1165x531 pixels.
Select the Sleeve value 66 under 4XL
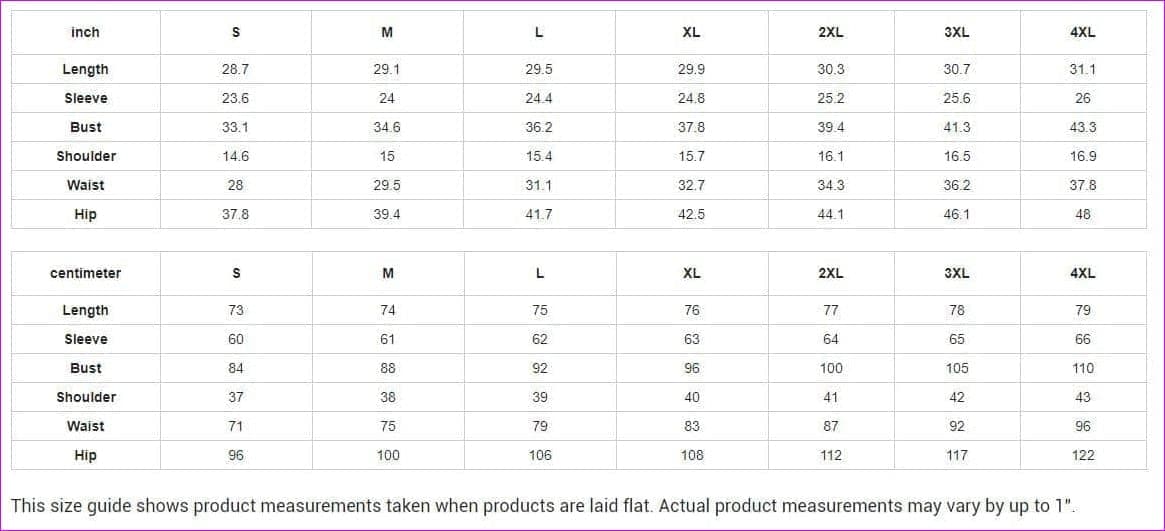1083,339
